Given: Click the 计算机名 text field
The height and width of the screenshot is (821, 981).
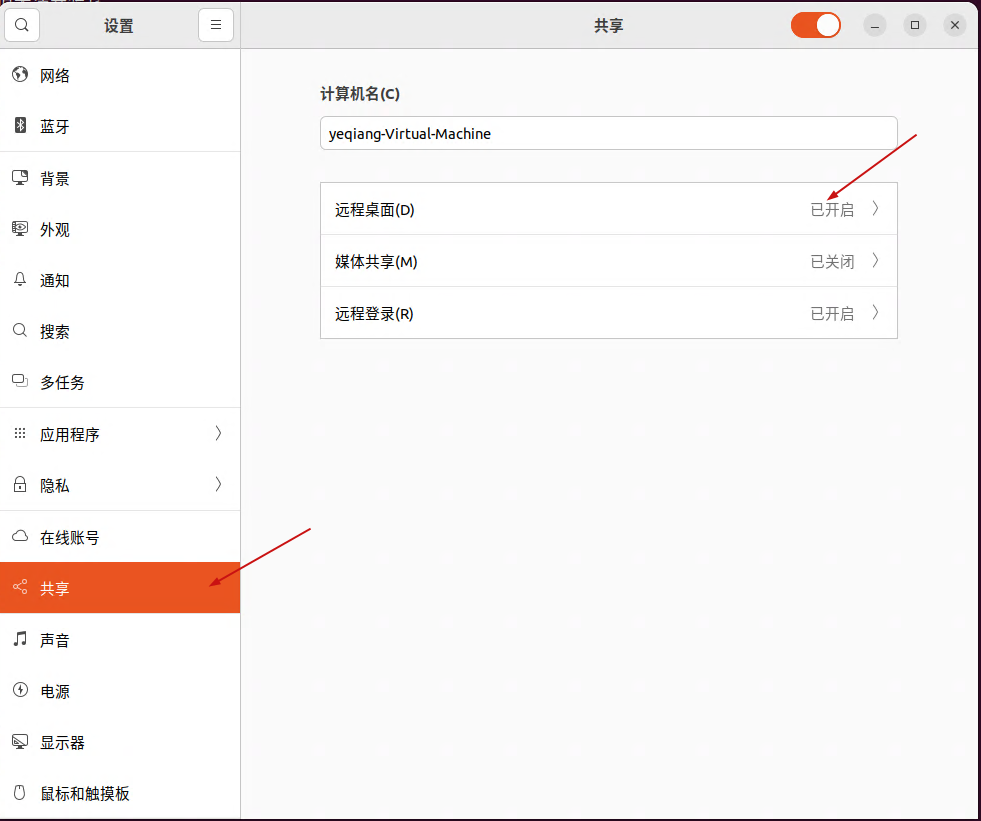Looking at the screenshot, I should point(609,133).
